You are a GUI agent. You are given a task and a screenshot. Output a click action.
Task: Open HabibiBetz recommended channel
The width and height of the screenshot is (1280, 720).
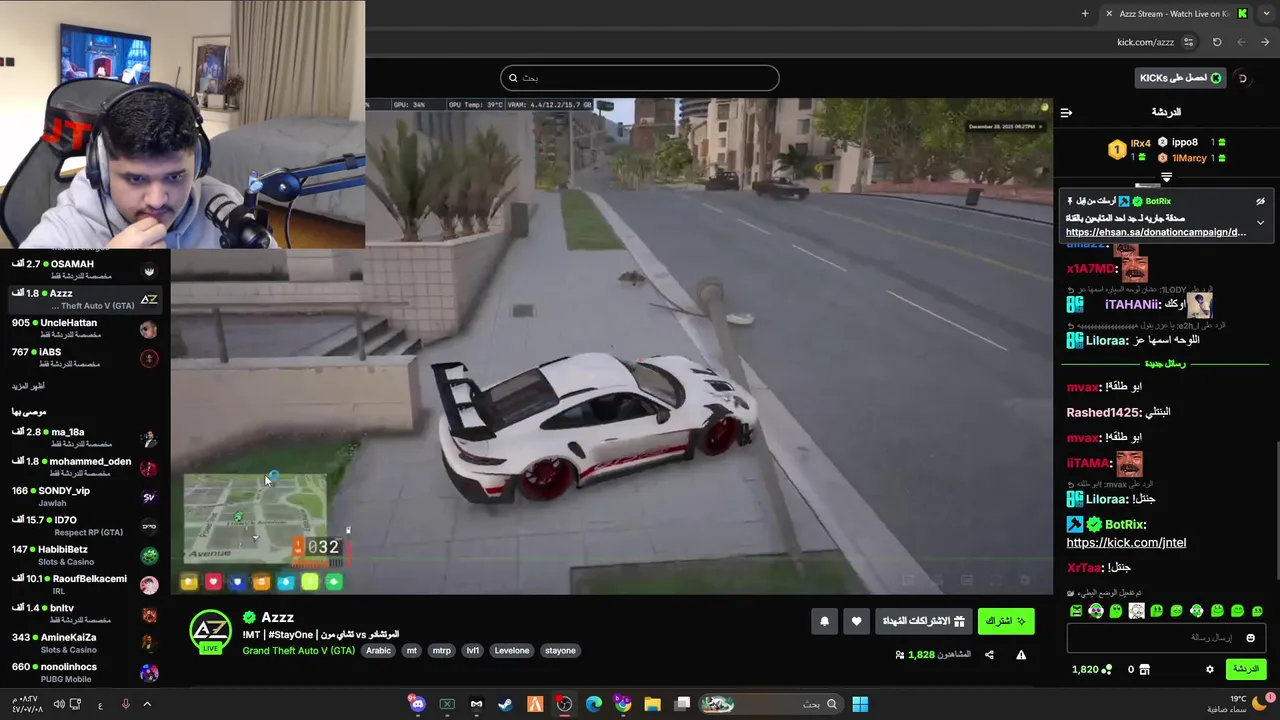85,554
